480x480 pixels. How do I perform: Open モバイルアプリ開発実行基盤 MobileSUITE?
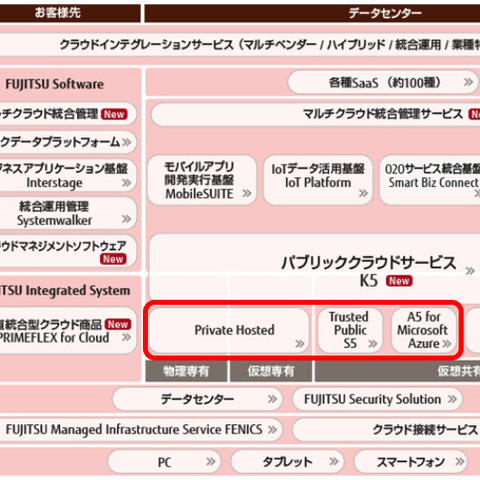(x=202, y=180)
